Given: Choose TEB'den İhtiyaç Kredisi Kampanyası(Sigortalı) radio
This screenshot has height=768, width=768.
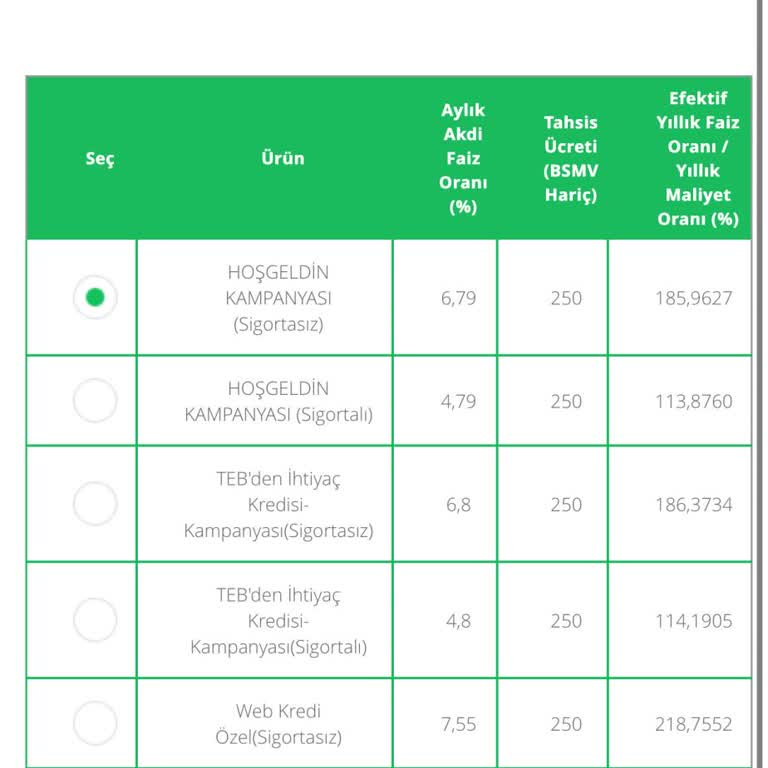Looking at the screenshot, I should click(x=95, y=620).
